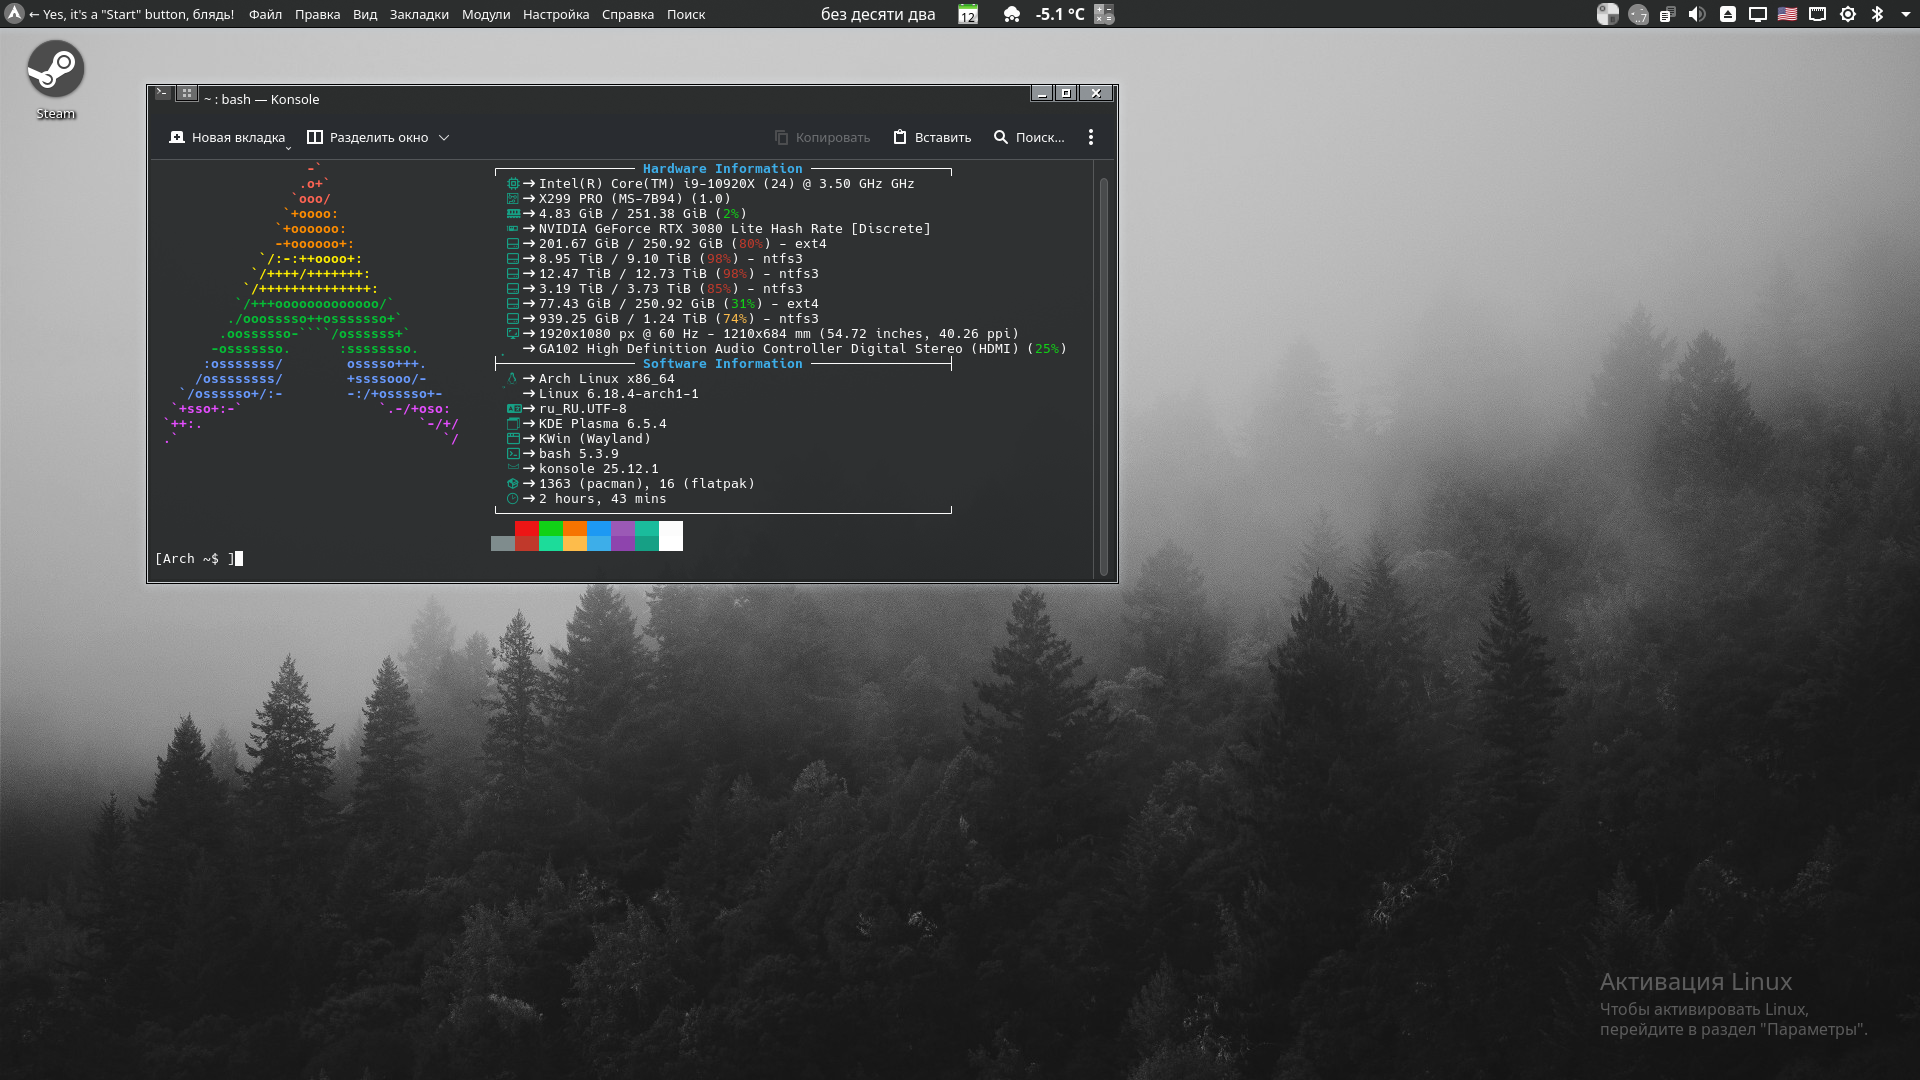1920x1080 pixels.
Task: Click the Konsole window menu icon in titlebar
Action: pyautogui.click(x=162, y=93)
